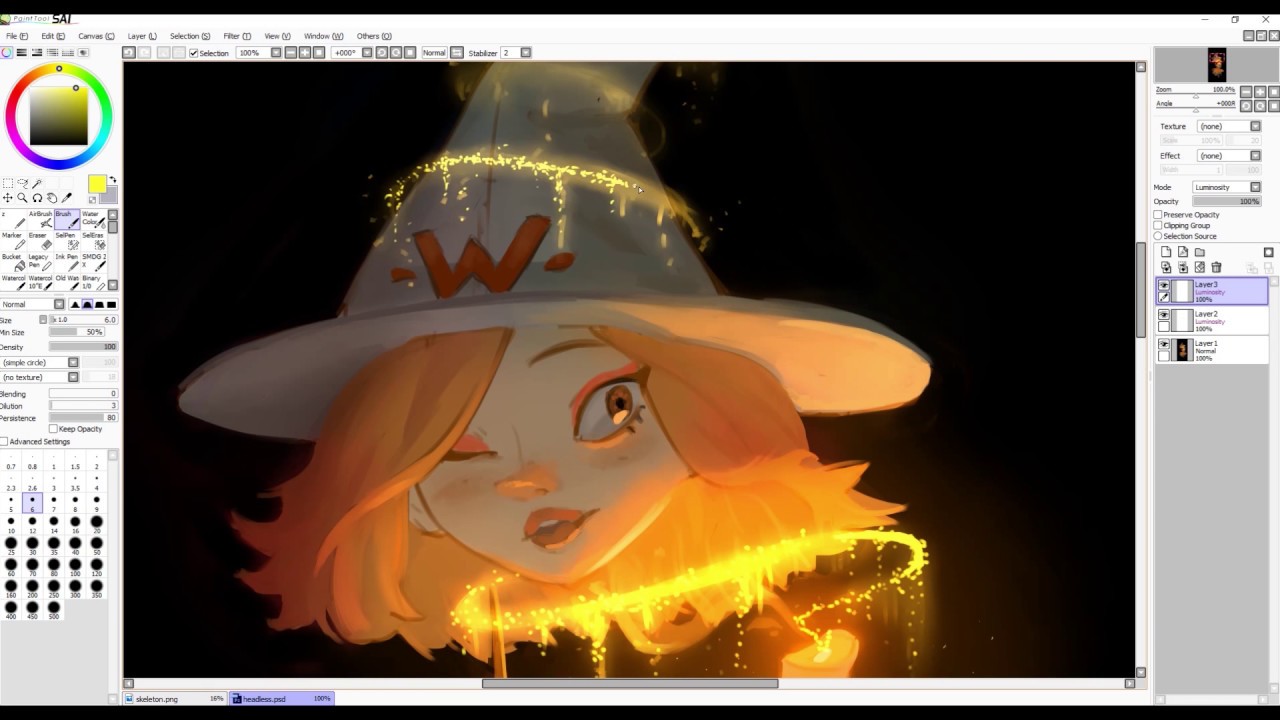Image resolution: width=1280 pixels, height=720 pixels.
Task: Click the horizontal canvas scrollbar
Action: [630, 684]
